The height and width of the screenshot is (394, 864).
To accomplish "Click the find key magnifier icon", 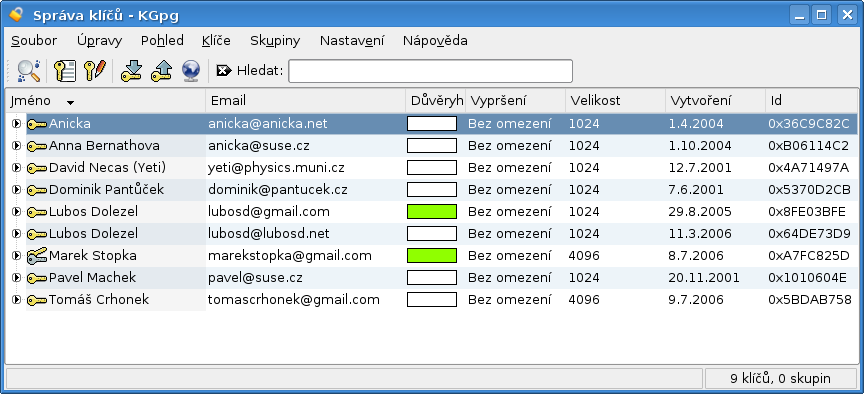I will [29, 71].
